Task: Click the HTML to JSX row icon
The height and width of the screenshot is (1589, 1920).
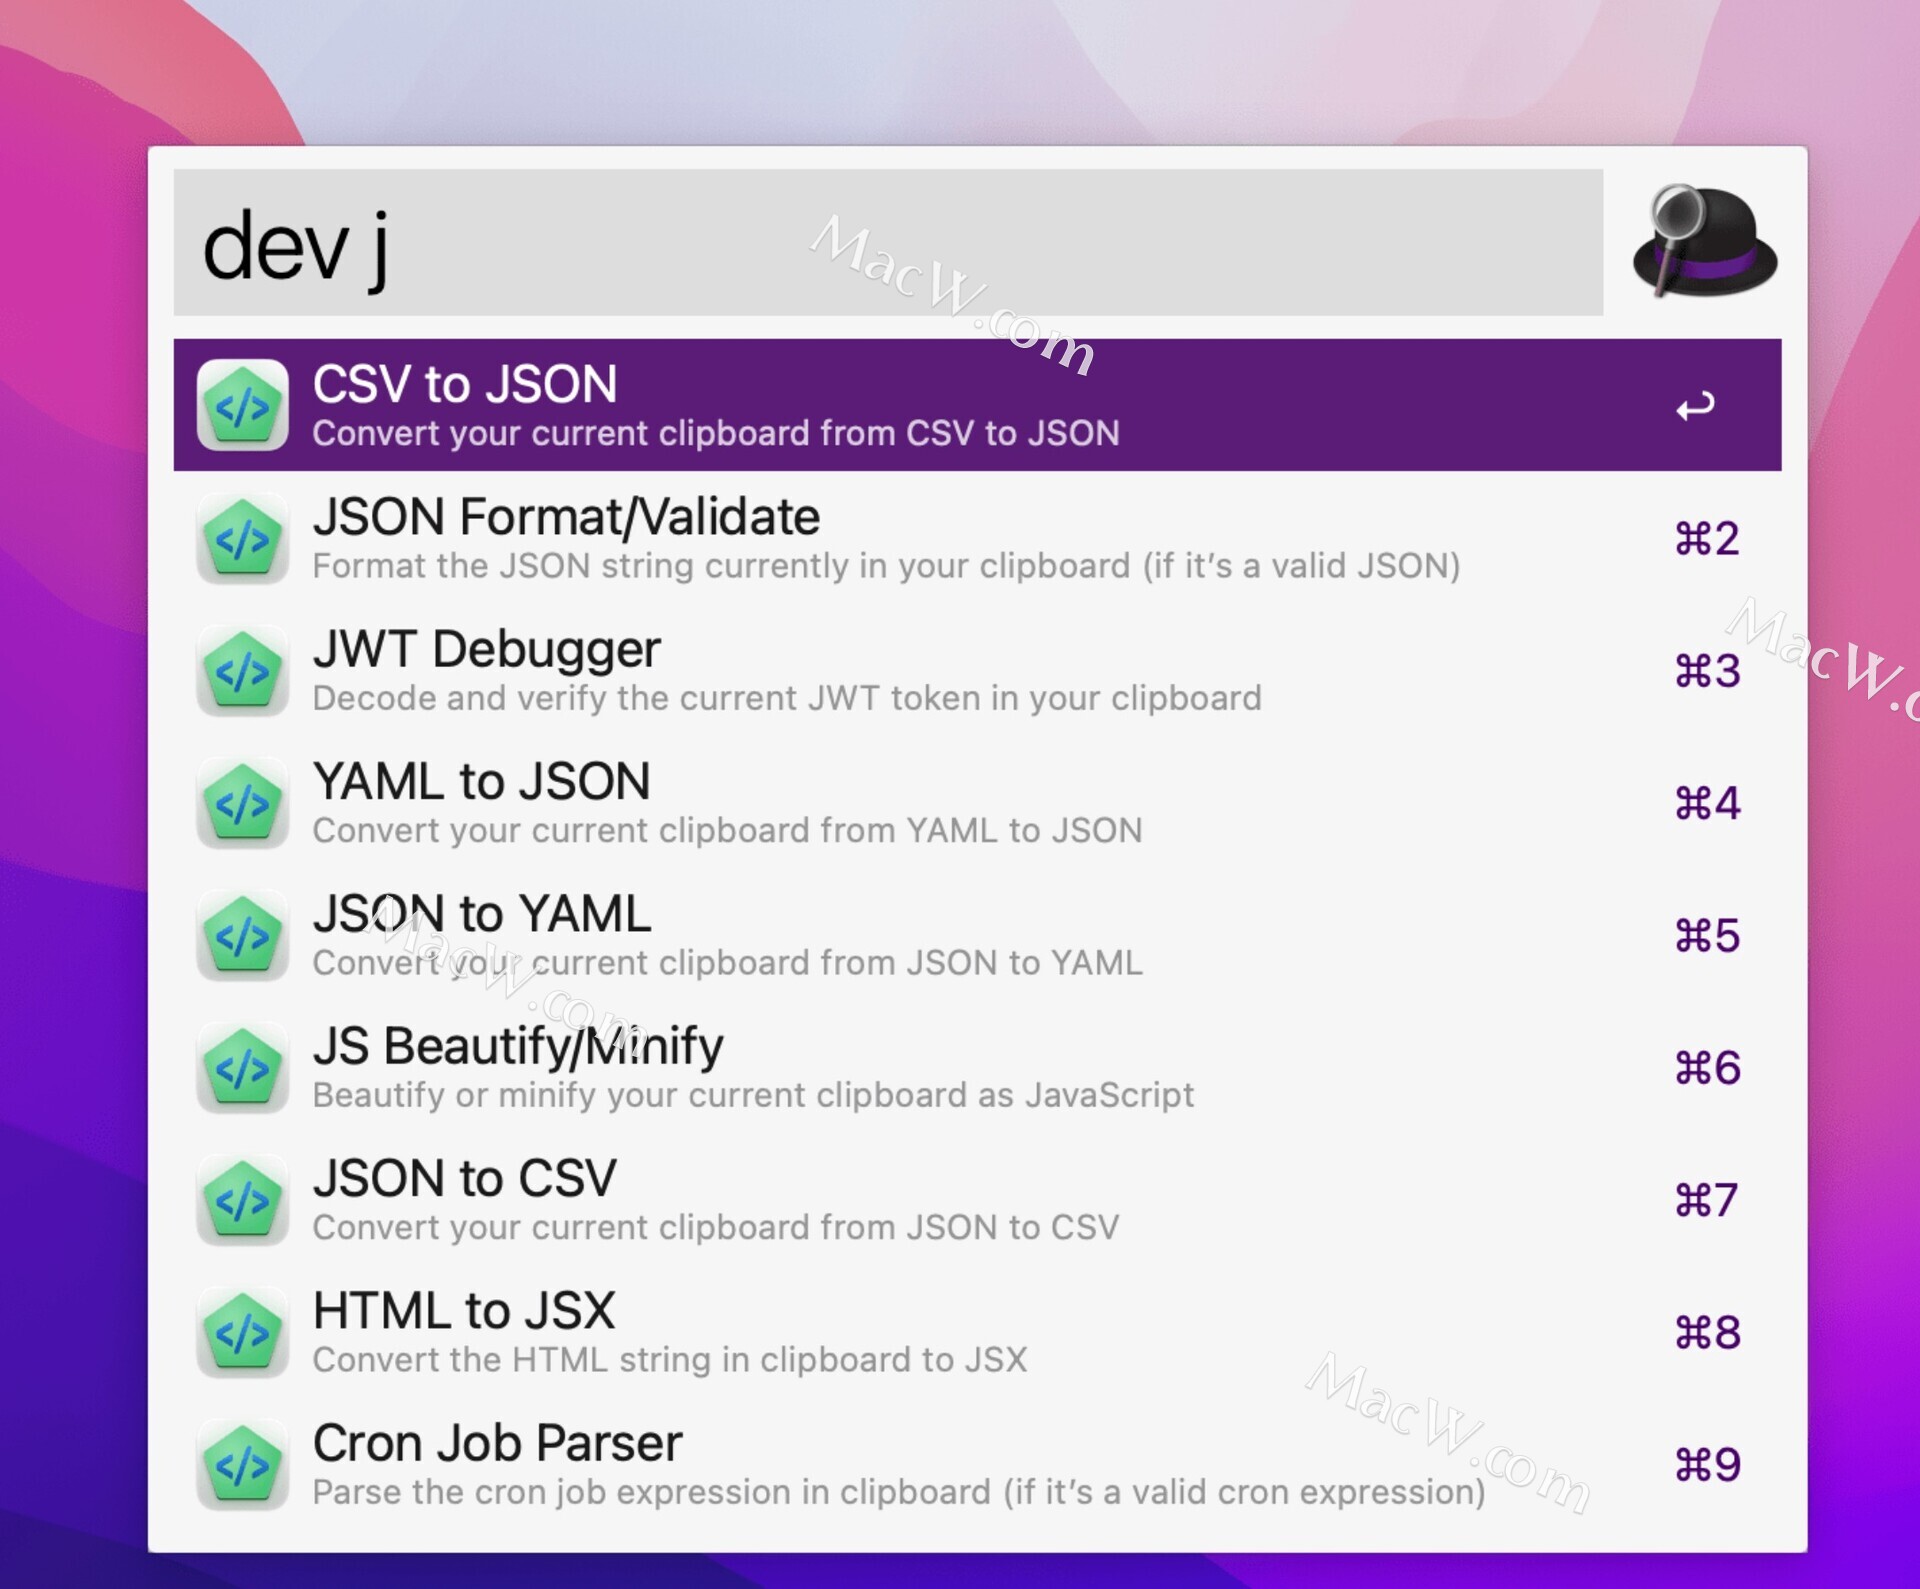Action: pos(243,1333)
